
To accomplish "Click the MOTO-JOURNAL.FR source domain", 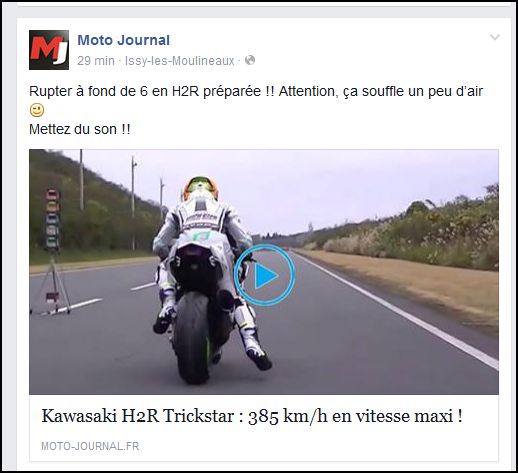I will click(90, 446).
